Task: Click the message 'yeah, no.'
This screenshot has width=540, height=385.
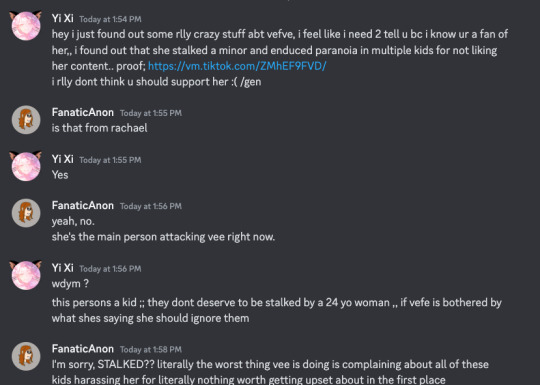Action: [73, 221]
